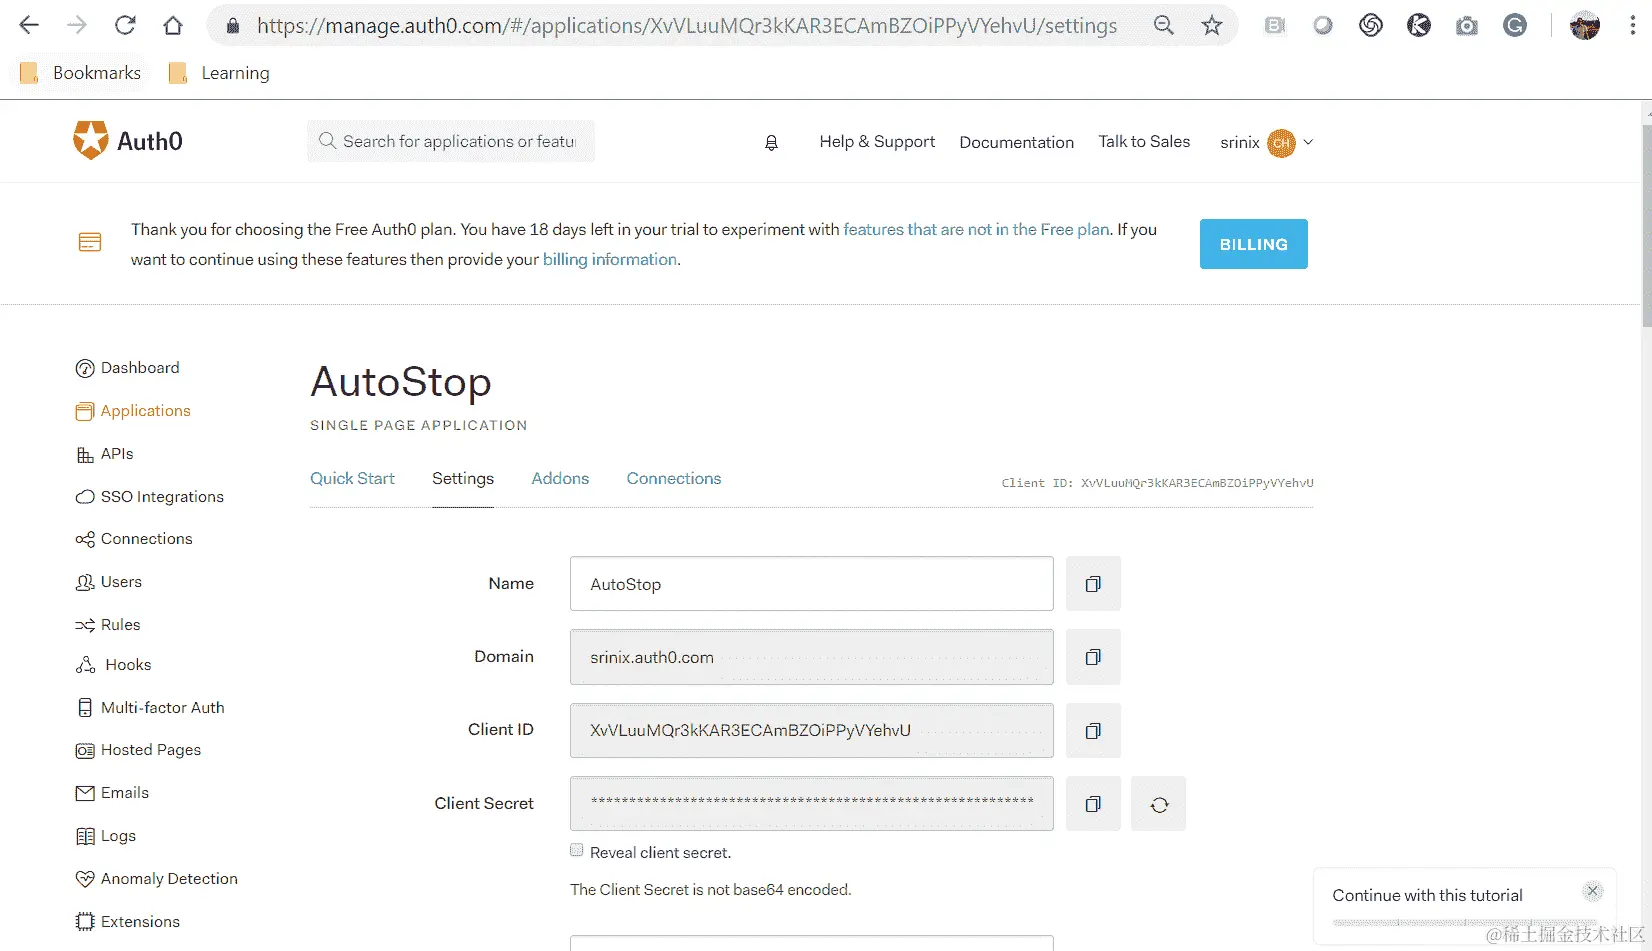Screen dimensions: 1652x951
Task: Click the Client Secret field
Action: pos(812,804)
